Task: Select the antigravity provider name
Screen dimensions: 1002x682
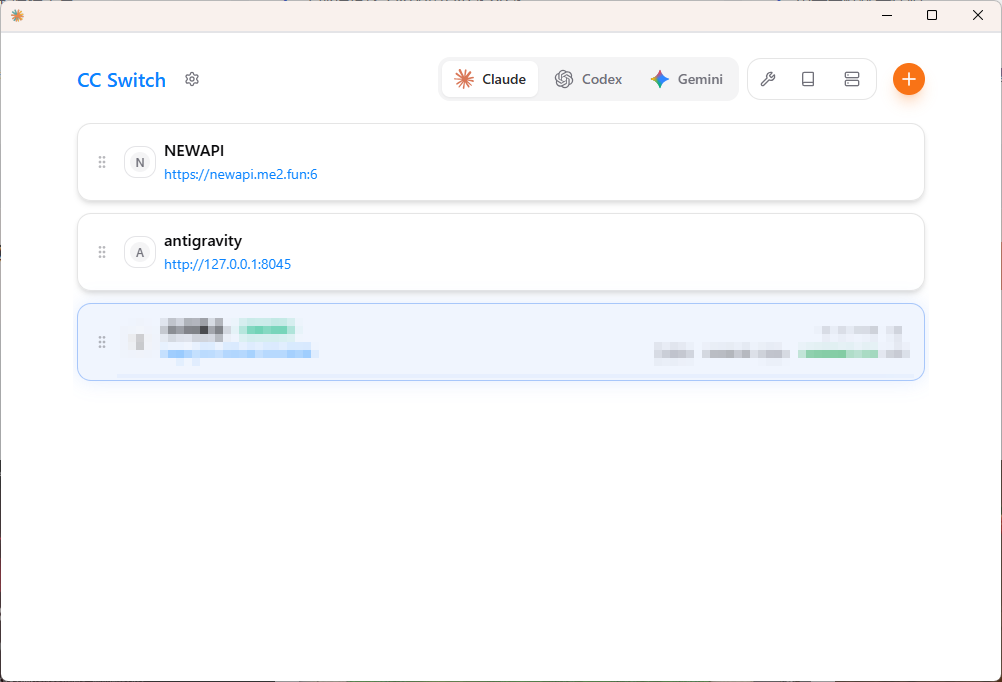Action: 203,240
